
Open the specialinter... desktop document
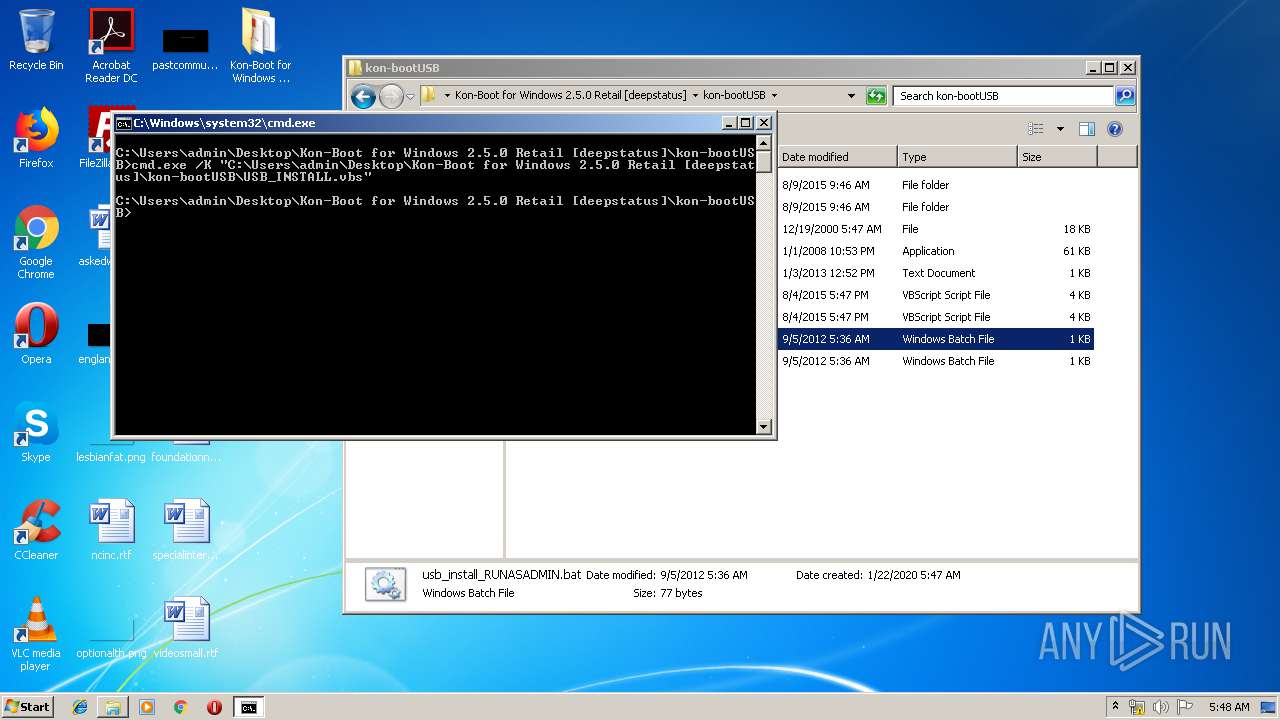click(x=186, y=531)
